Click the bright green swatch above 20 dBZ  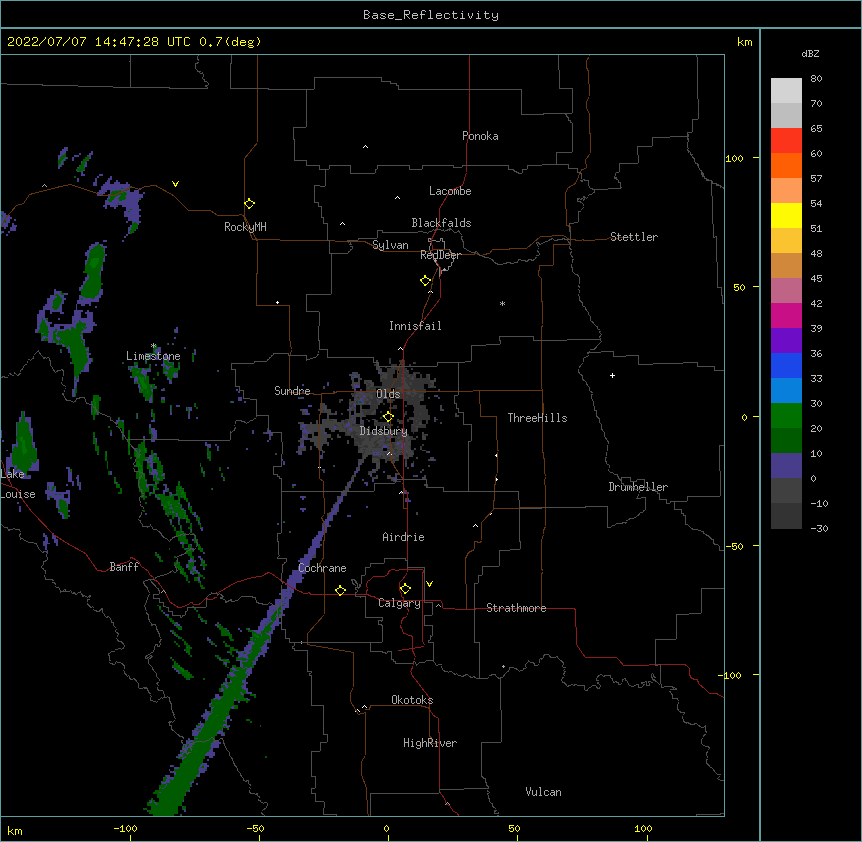[x=786, y=416]
